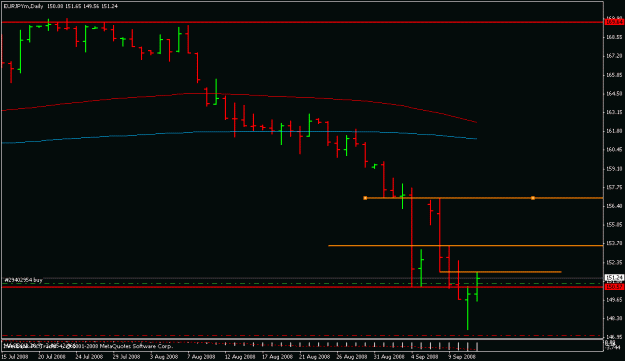
Task: Click the 164.50 price scale label
Action: click(614, 94)
